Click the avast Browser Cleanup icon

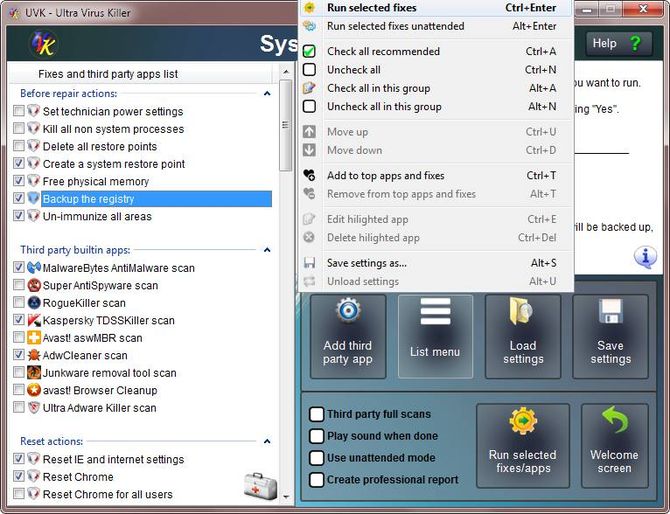[x=34, y=390]
